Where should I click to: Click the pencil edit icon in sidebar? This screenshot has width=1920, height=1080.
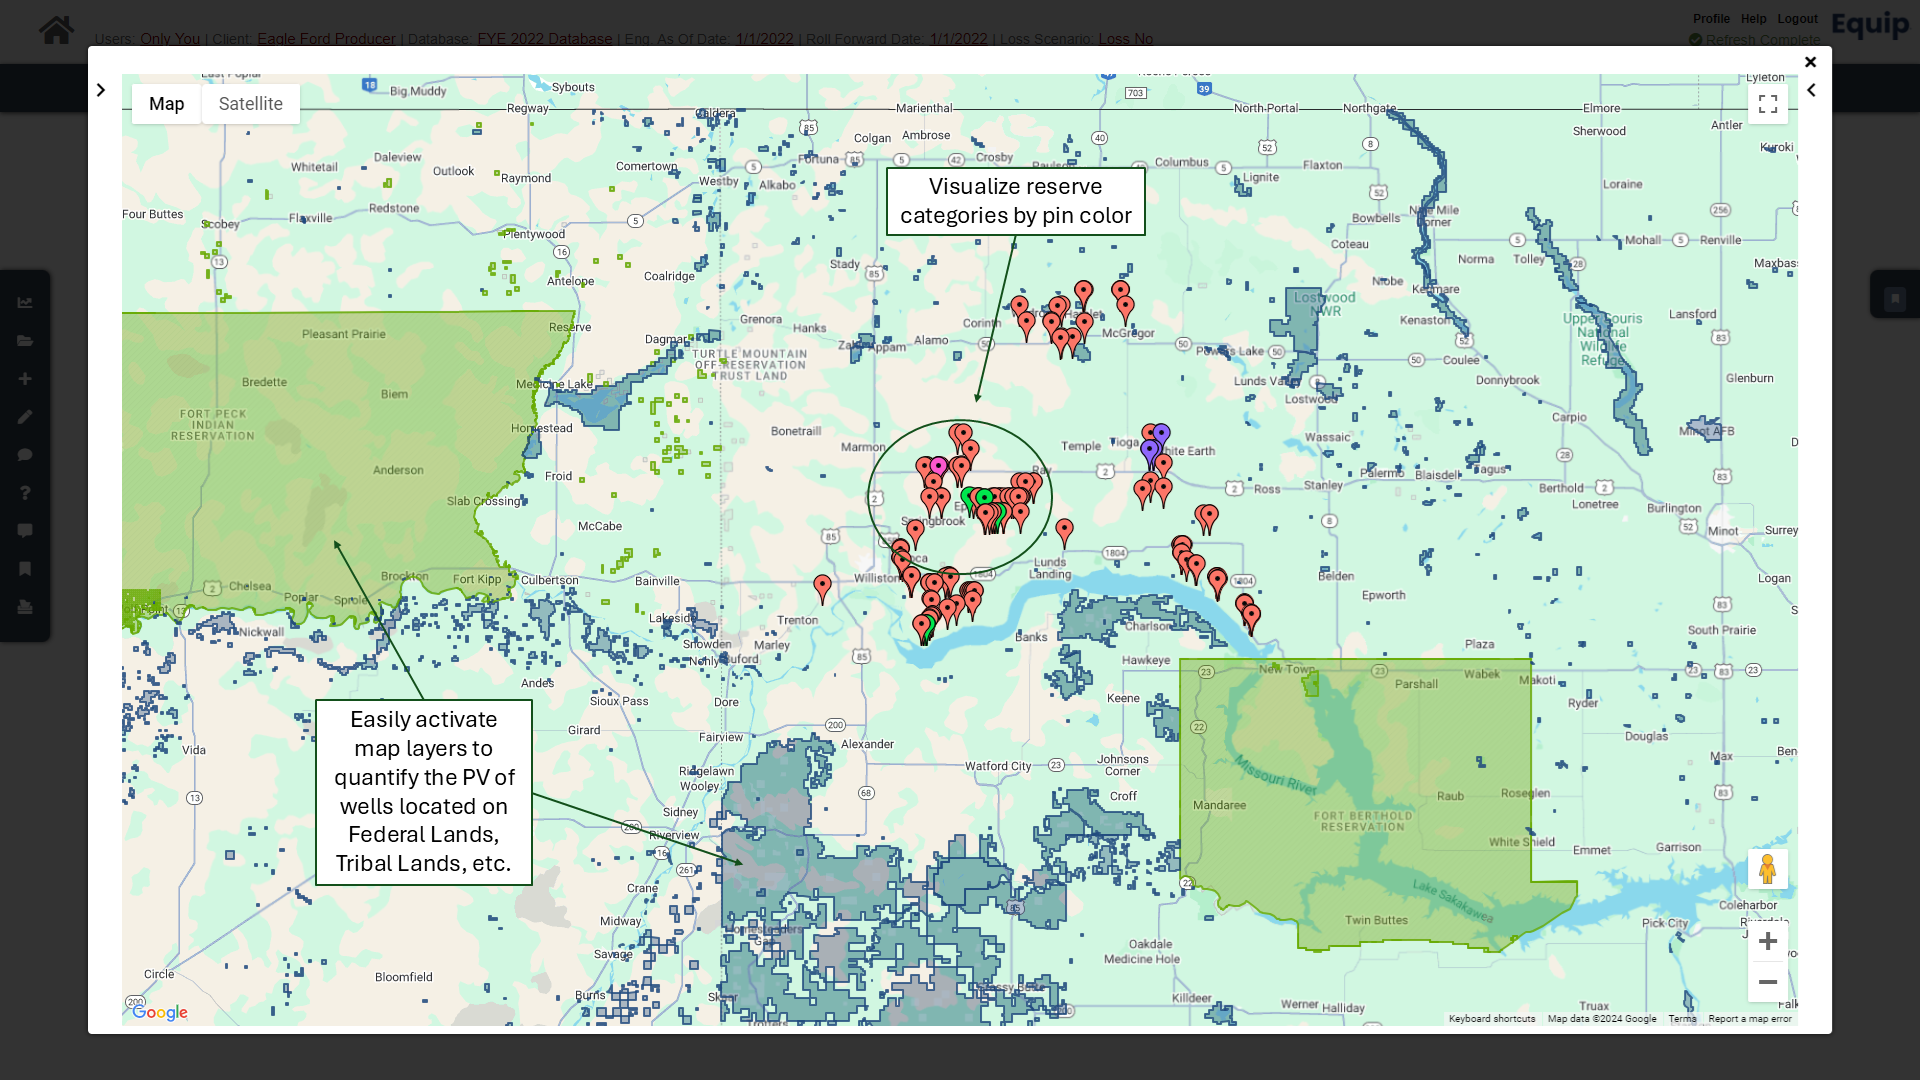(25, 417)
